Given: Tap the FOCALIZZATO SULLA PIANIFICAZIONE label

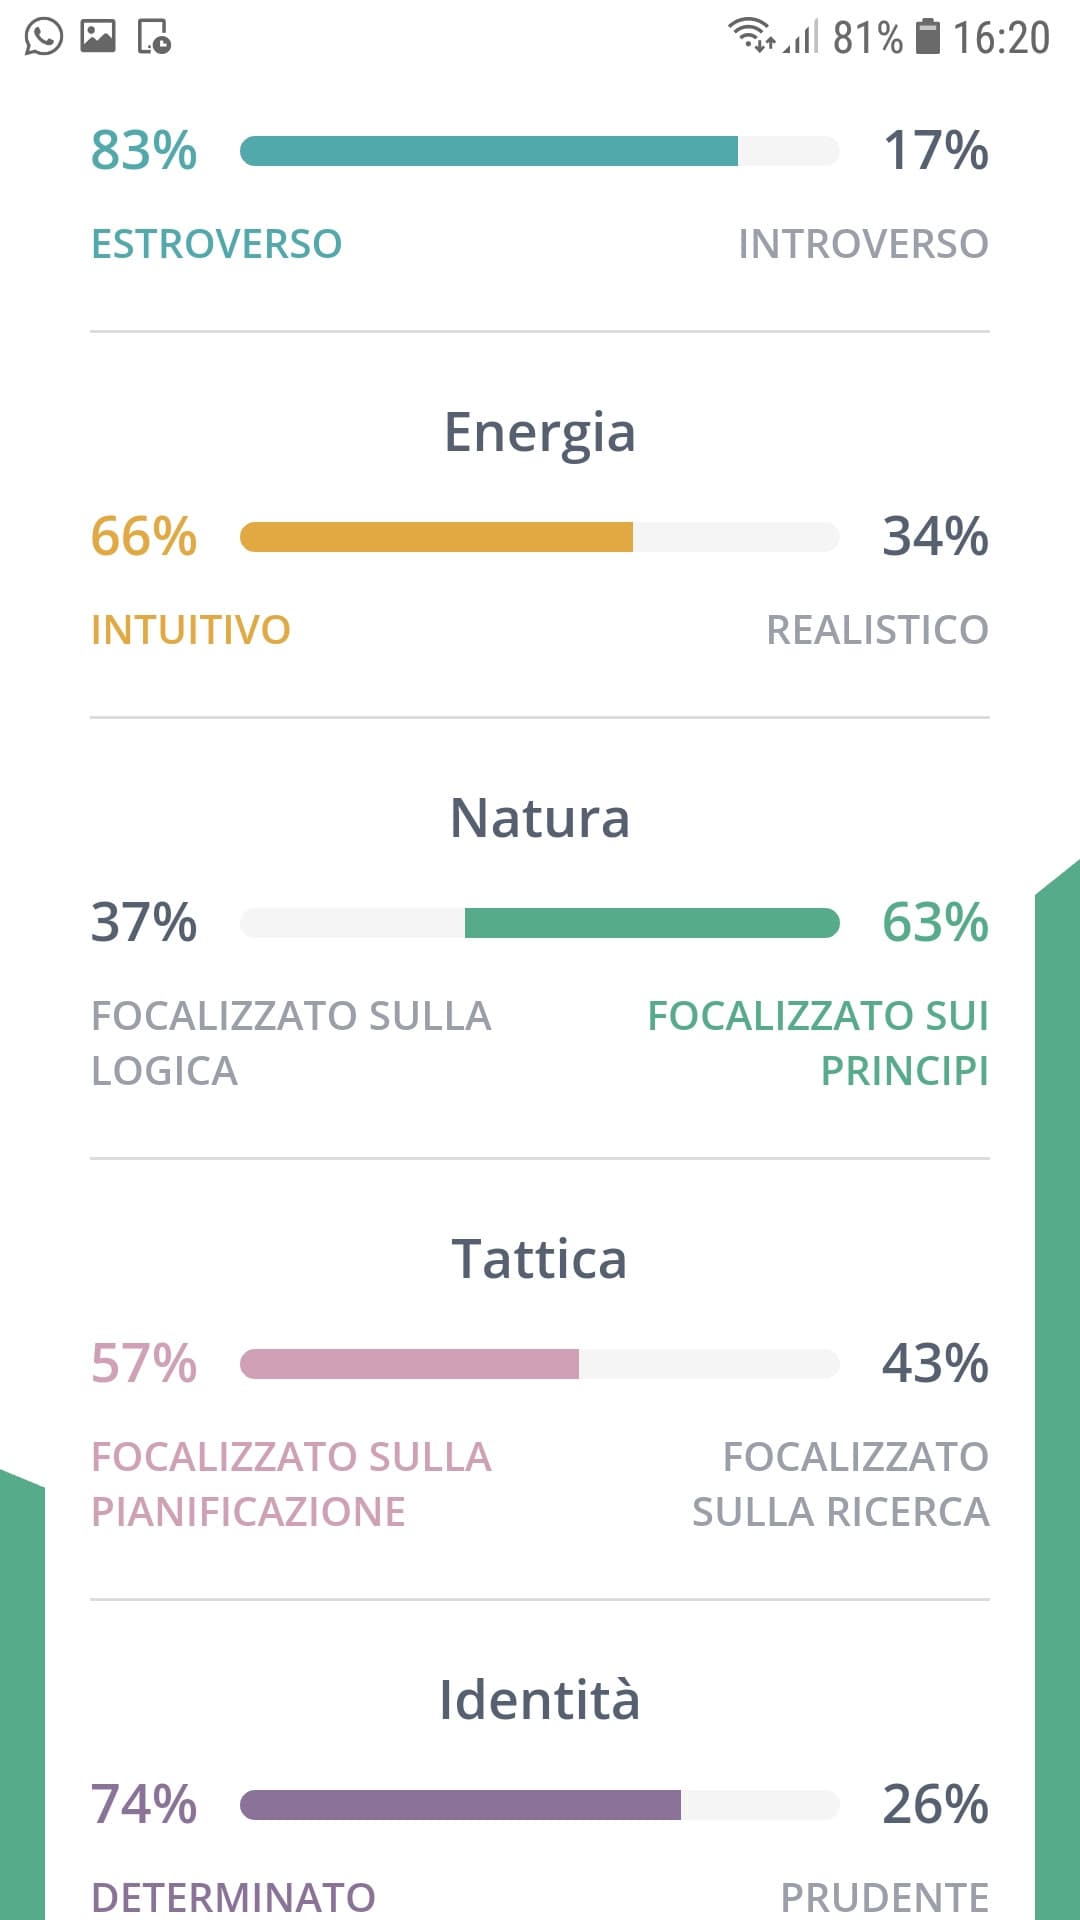Looking at the screenshot, I should (291, 1484).
